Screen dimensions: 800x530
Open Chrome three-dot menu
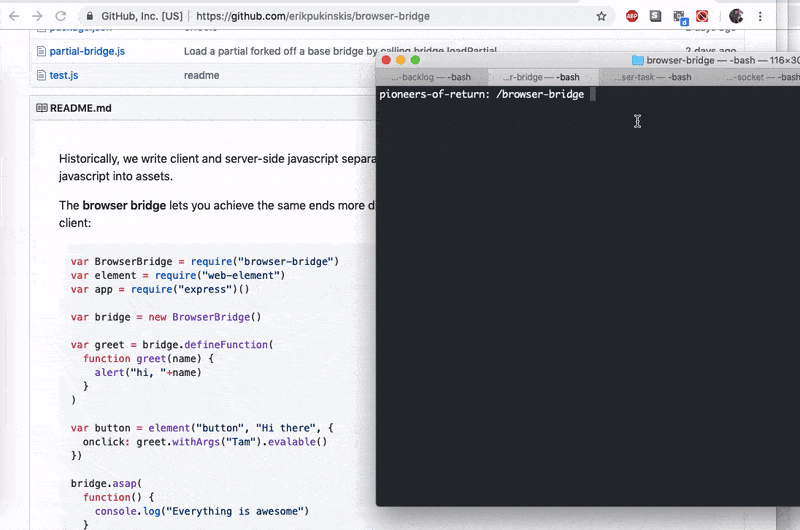coord(760,16)
